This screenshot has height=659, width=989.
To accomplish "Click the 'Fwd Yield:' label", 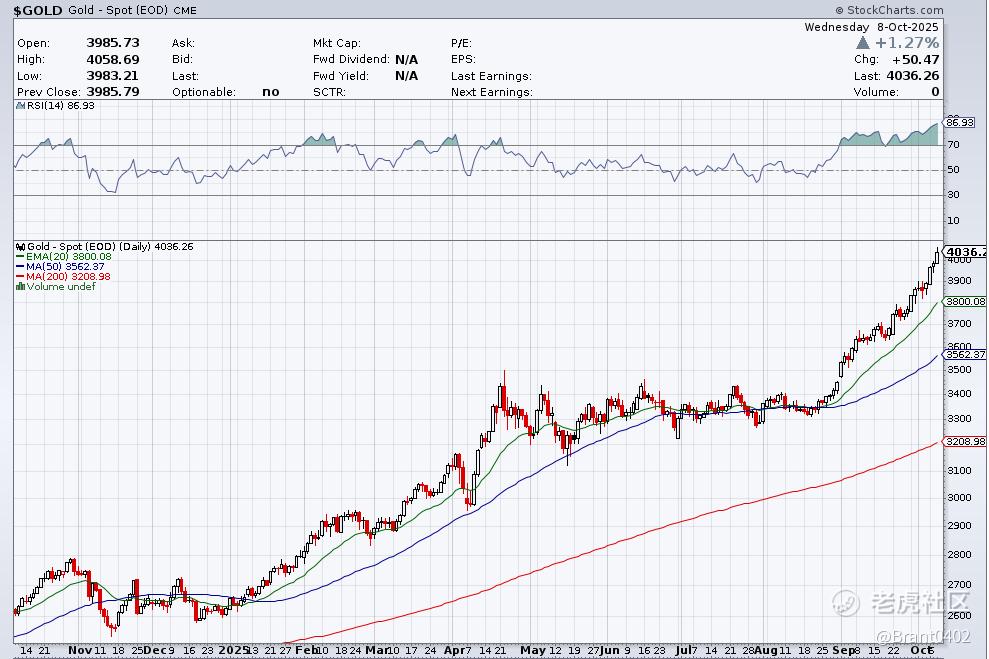I will point(342,76).
